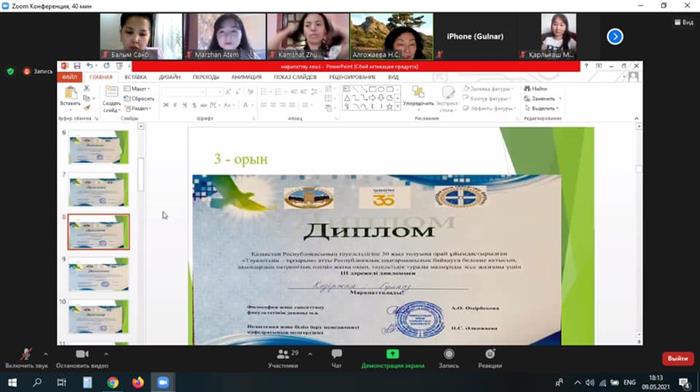Select Marzhan participant video tile
Image resolution: width=700 pixels, height=392 pixels.
[225, 37]
